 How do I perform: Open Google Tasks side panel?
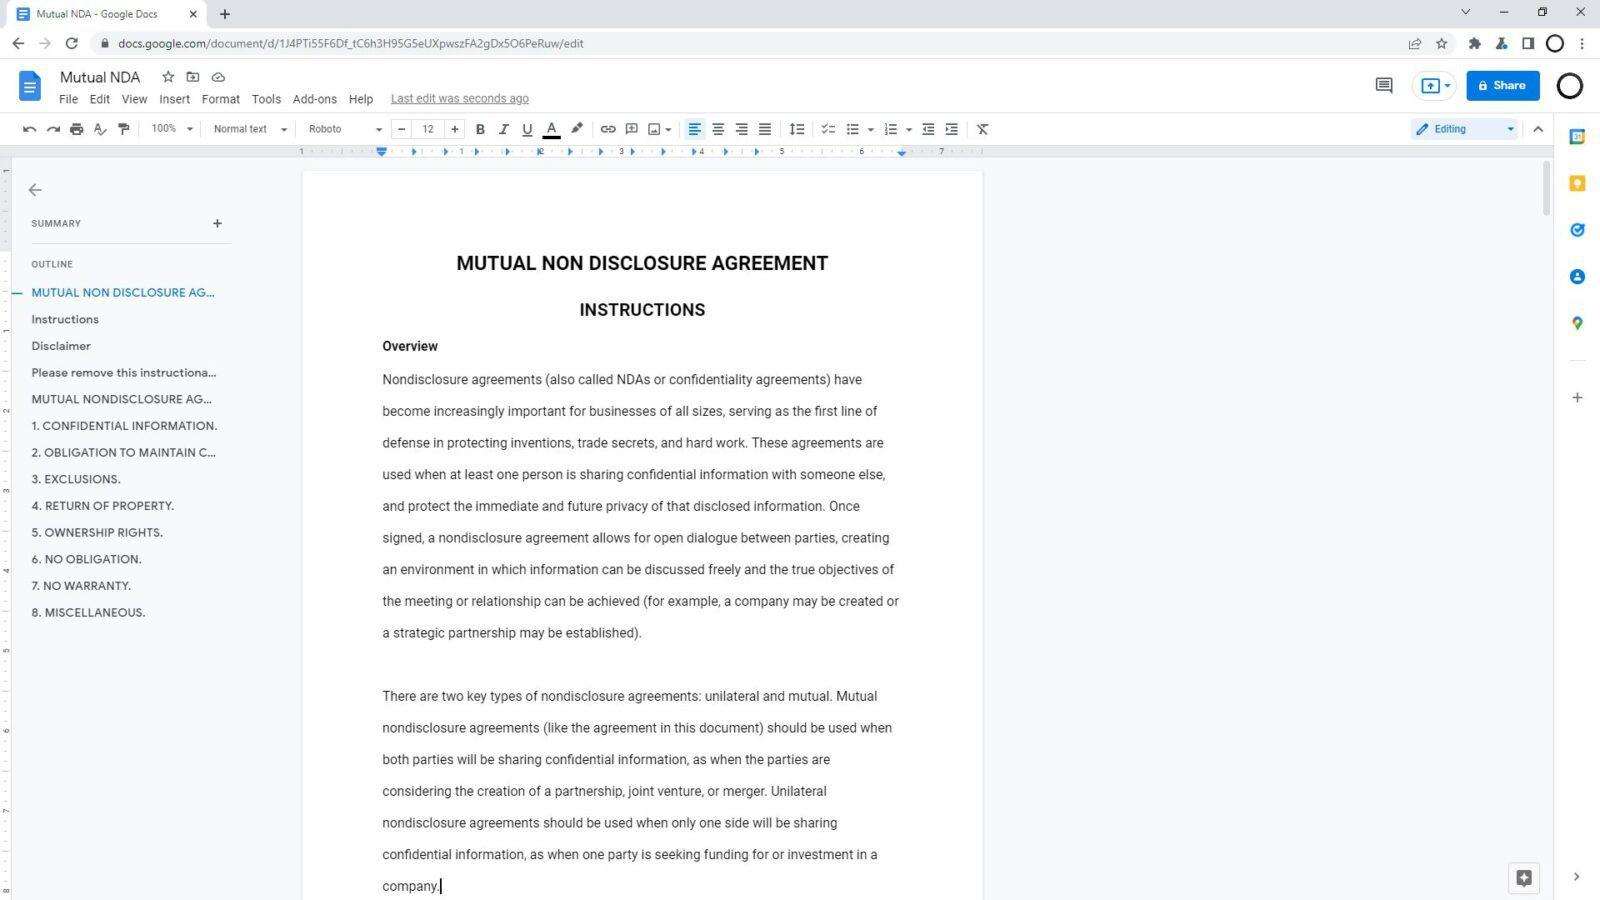pos(1577,230)
